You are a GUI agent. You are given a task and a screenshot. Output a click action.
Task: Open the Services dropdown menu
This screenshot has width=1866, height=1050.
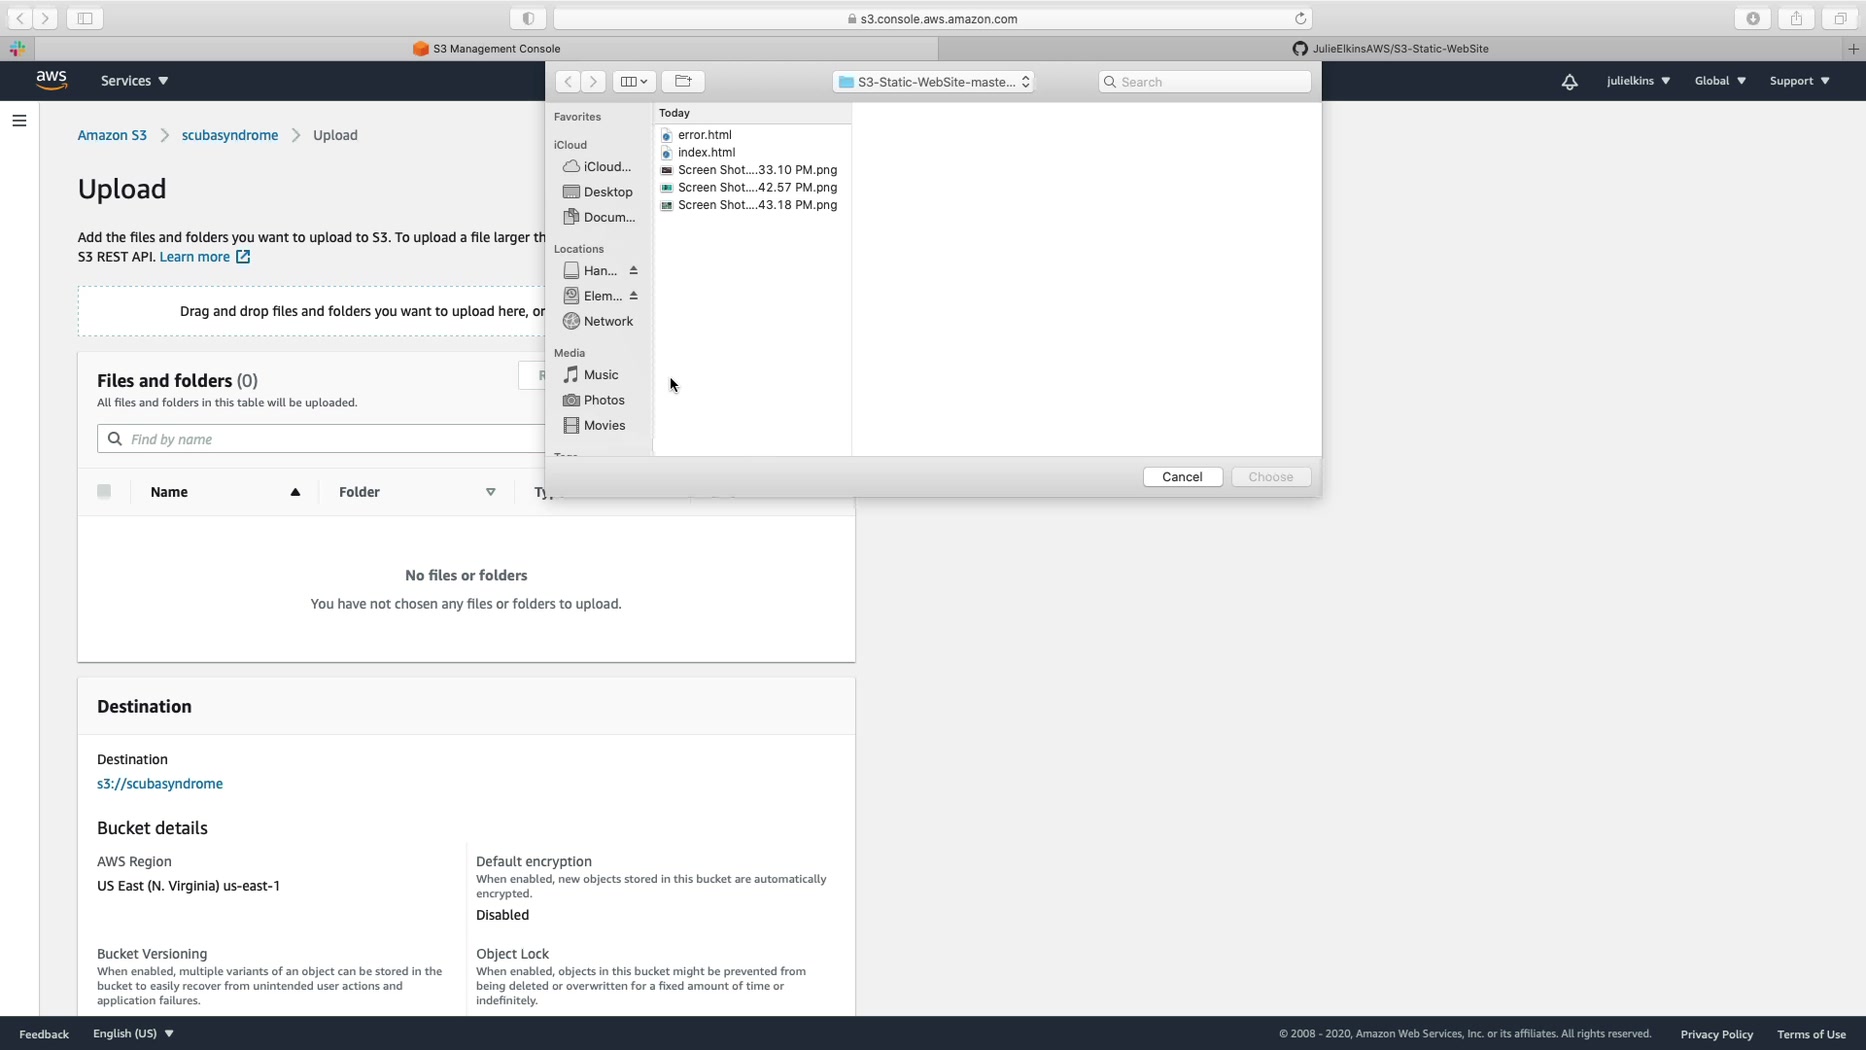[135, 81]
